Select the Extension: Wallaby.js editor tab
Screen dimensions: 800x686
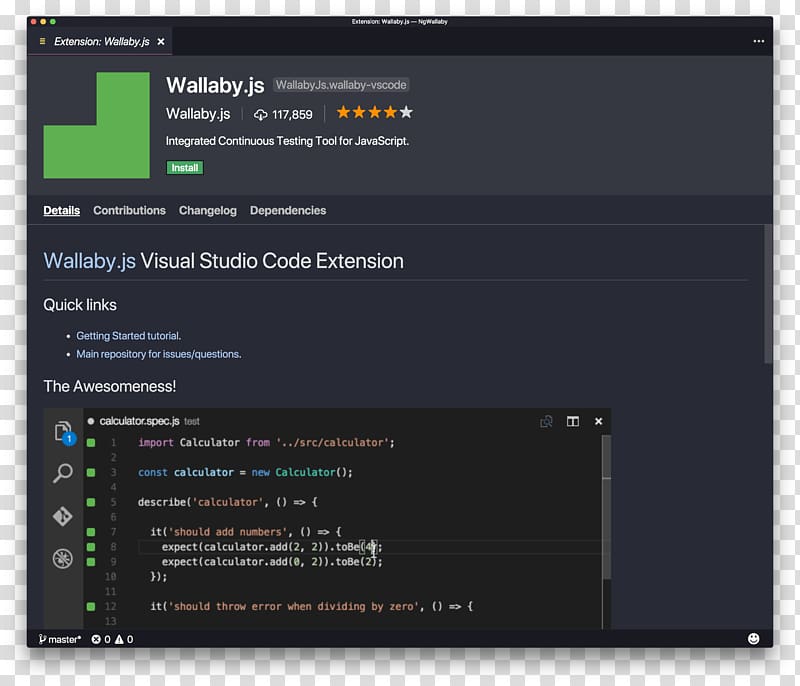[101, 41]
